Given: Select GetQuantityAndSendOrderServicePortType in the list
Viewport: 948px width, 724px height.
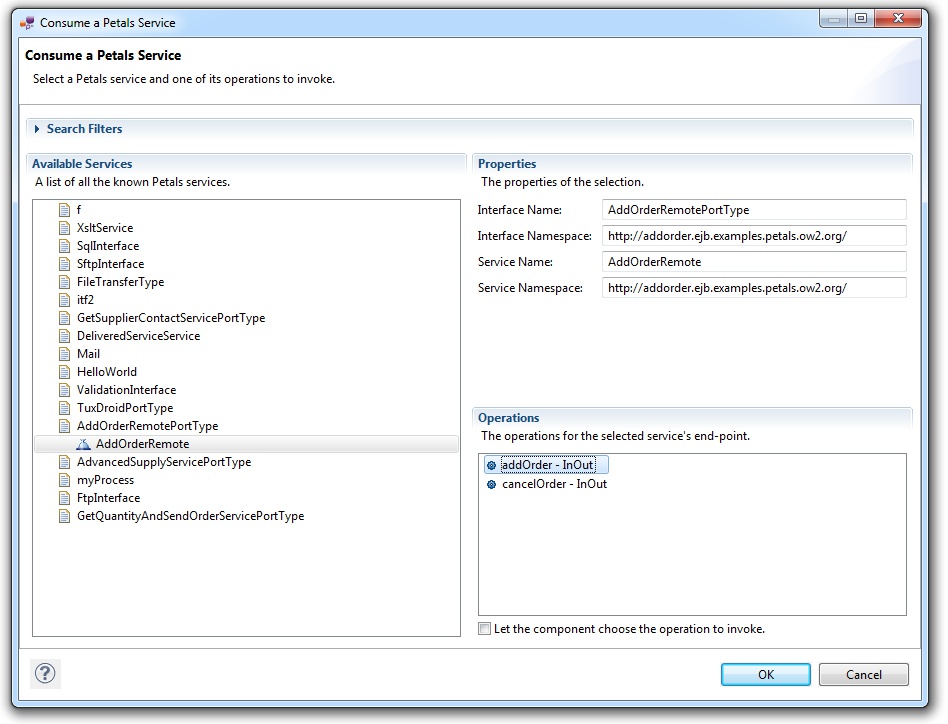Looking at the screenshot, I should tap(190, 516).
